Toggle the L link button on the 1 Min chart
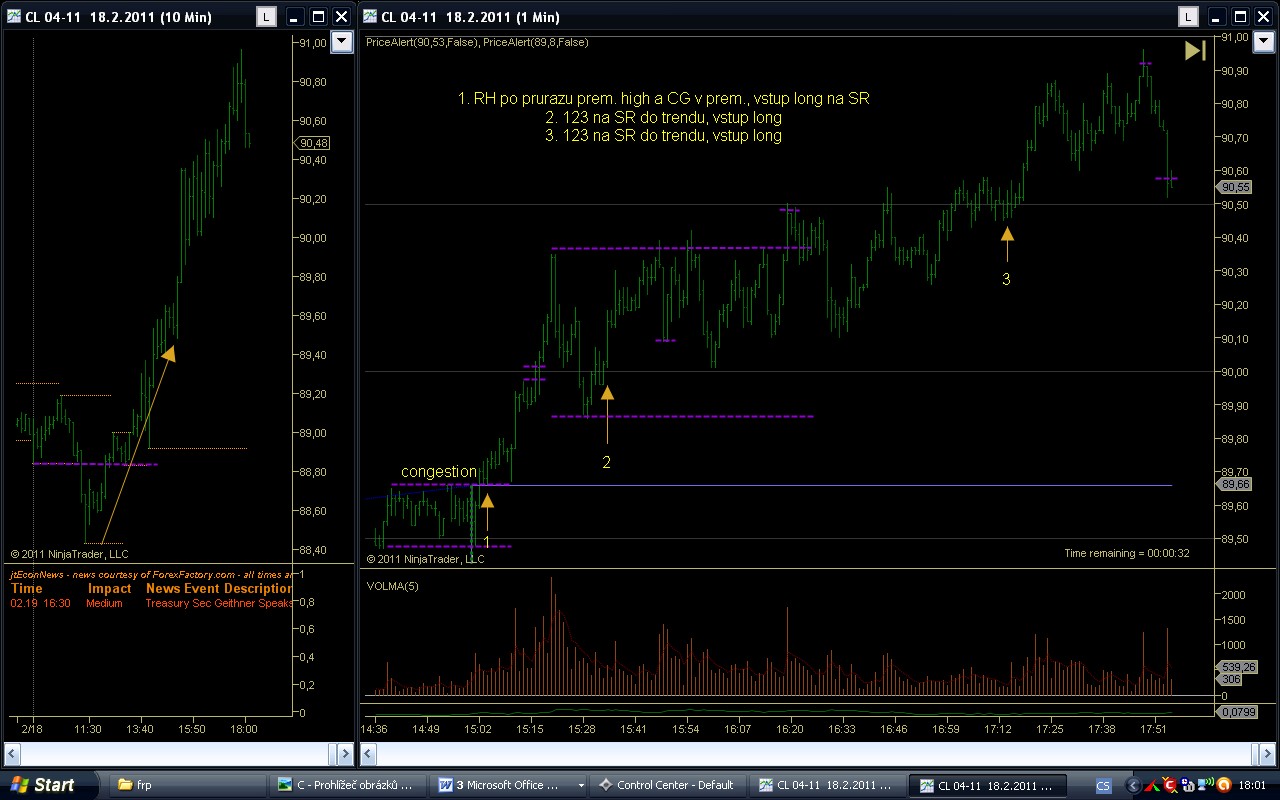Screen dimensions: 1280x800 [1187, 17]
